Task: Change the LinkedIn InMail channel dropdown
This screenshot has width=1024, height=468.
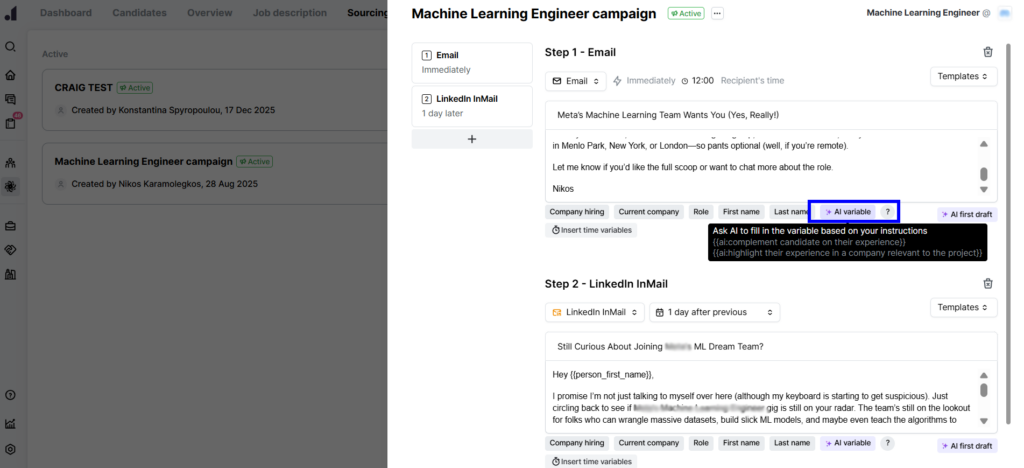Action: coord(594,312)
